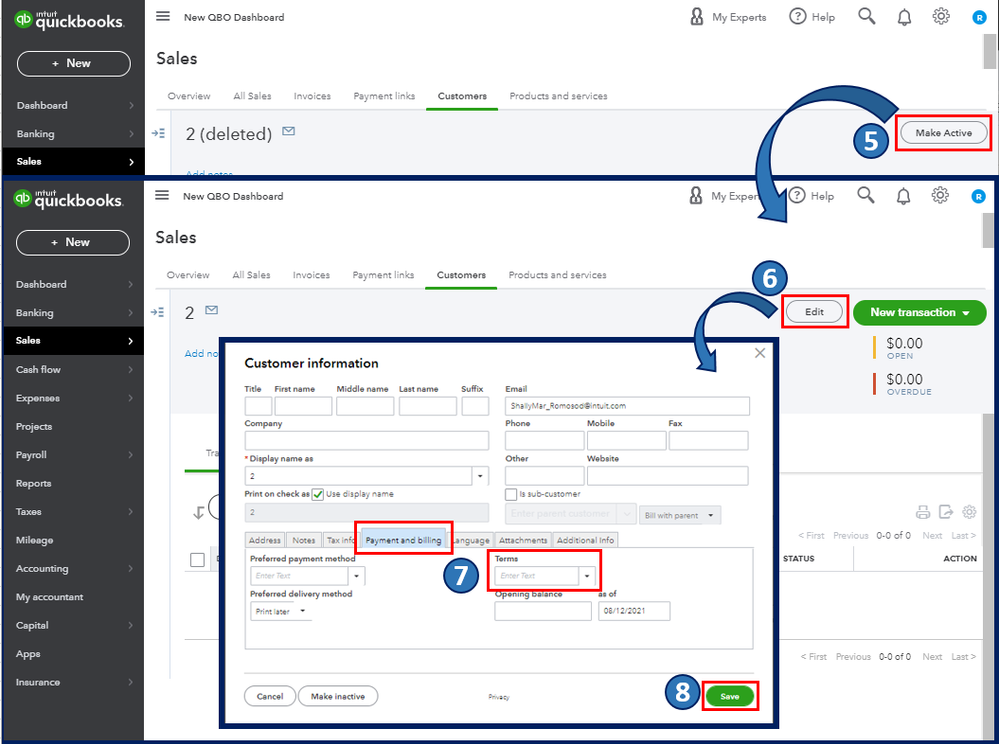Click the search magnifier on the New transaction page

tap(866, 195)
